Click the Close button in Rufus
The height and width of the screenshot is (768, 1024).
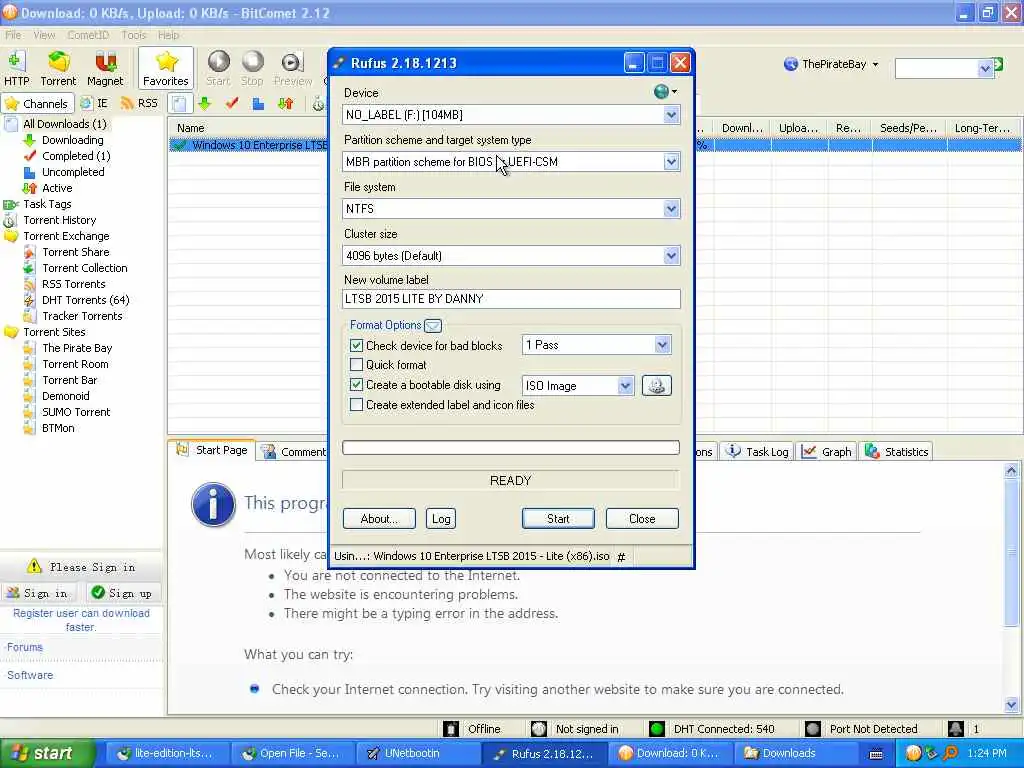coord(642,519)
